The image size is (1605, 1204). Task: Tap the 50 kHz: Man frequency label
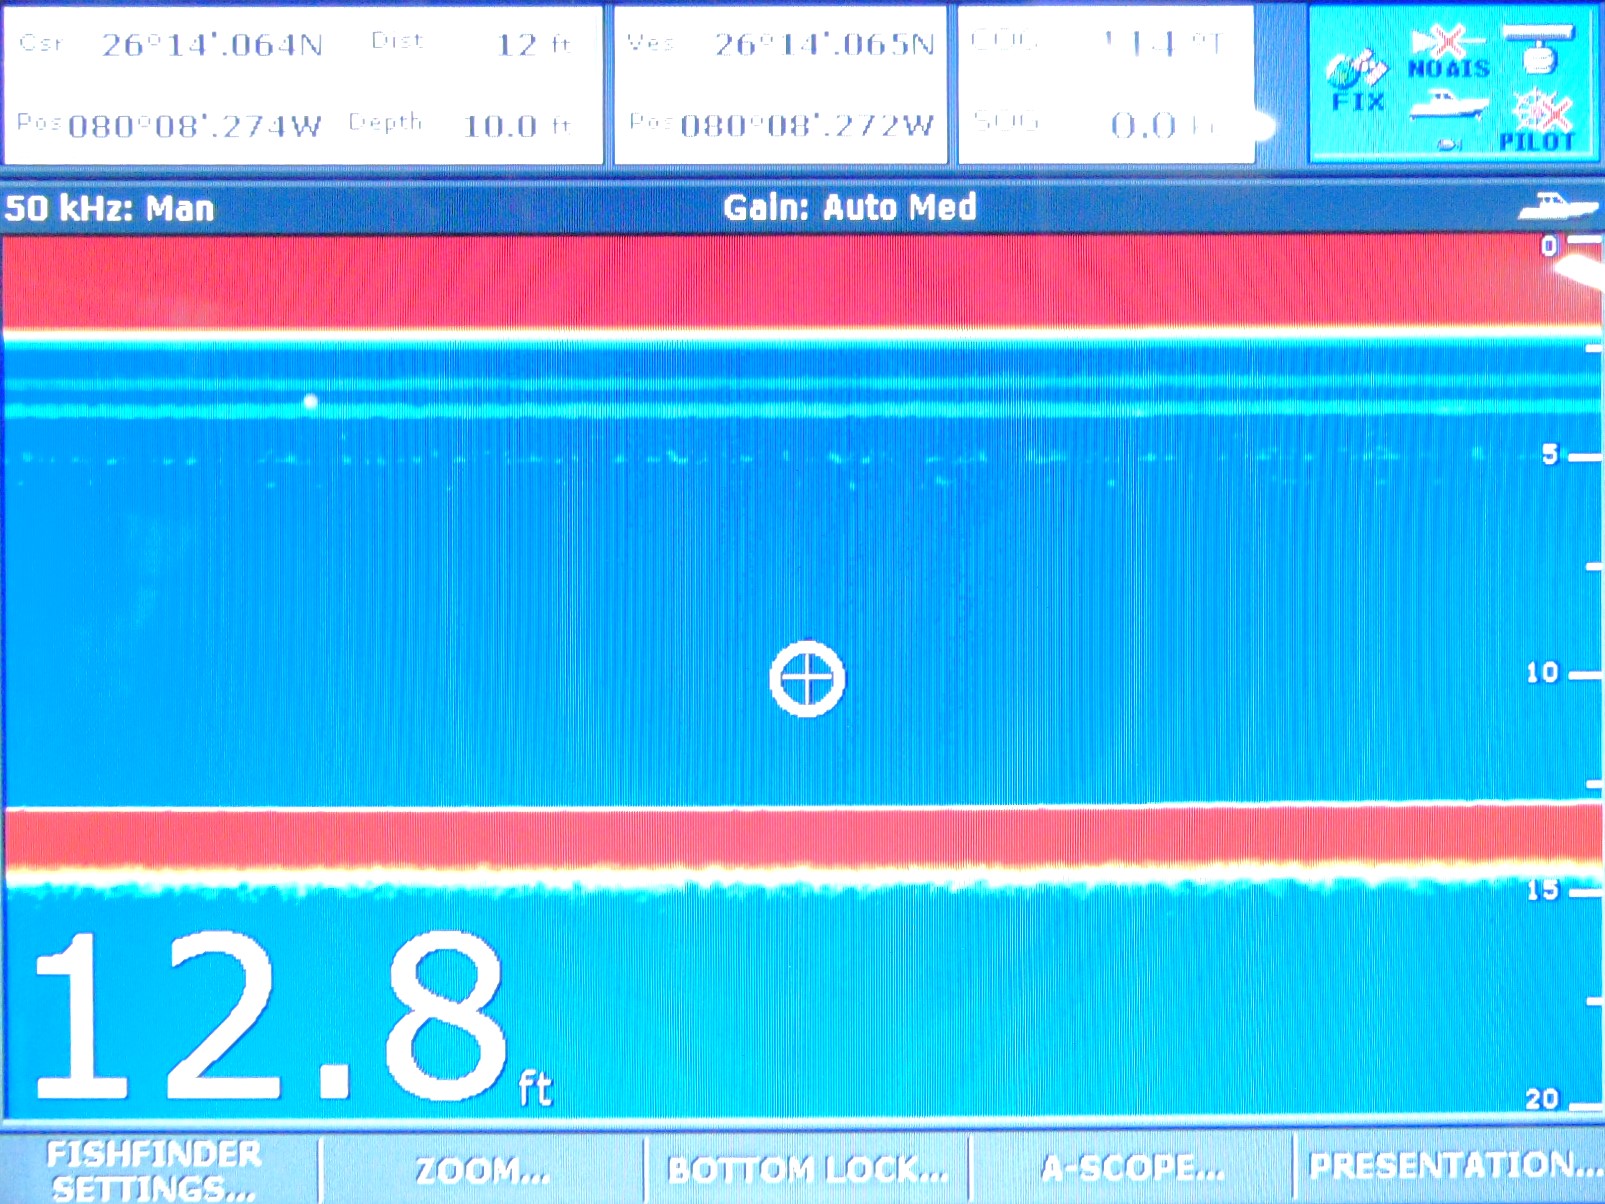pyautogui.click(x=110, y=208)
